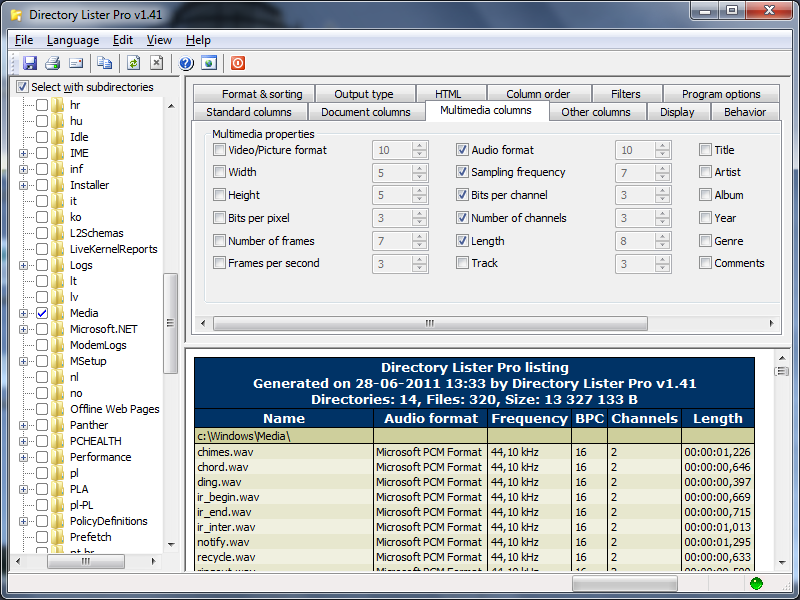Click the web browser globe icon
The width and height of the screenshot is (800, 600).
tap(209, 63)
